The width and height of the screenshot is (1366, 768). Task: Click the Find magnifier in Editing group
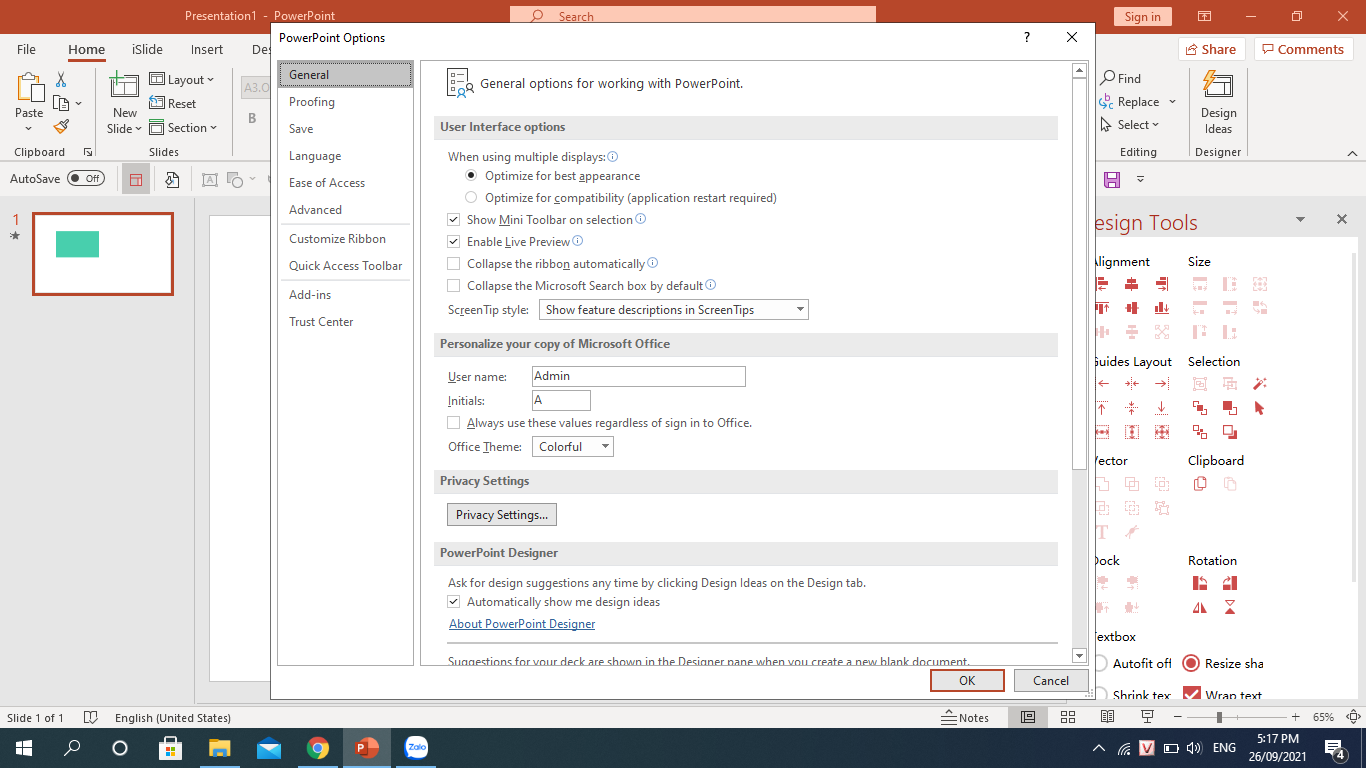coord(1108,78)
